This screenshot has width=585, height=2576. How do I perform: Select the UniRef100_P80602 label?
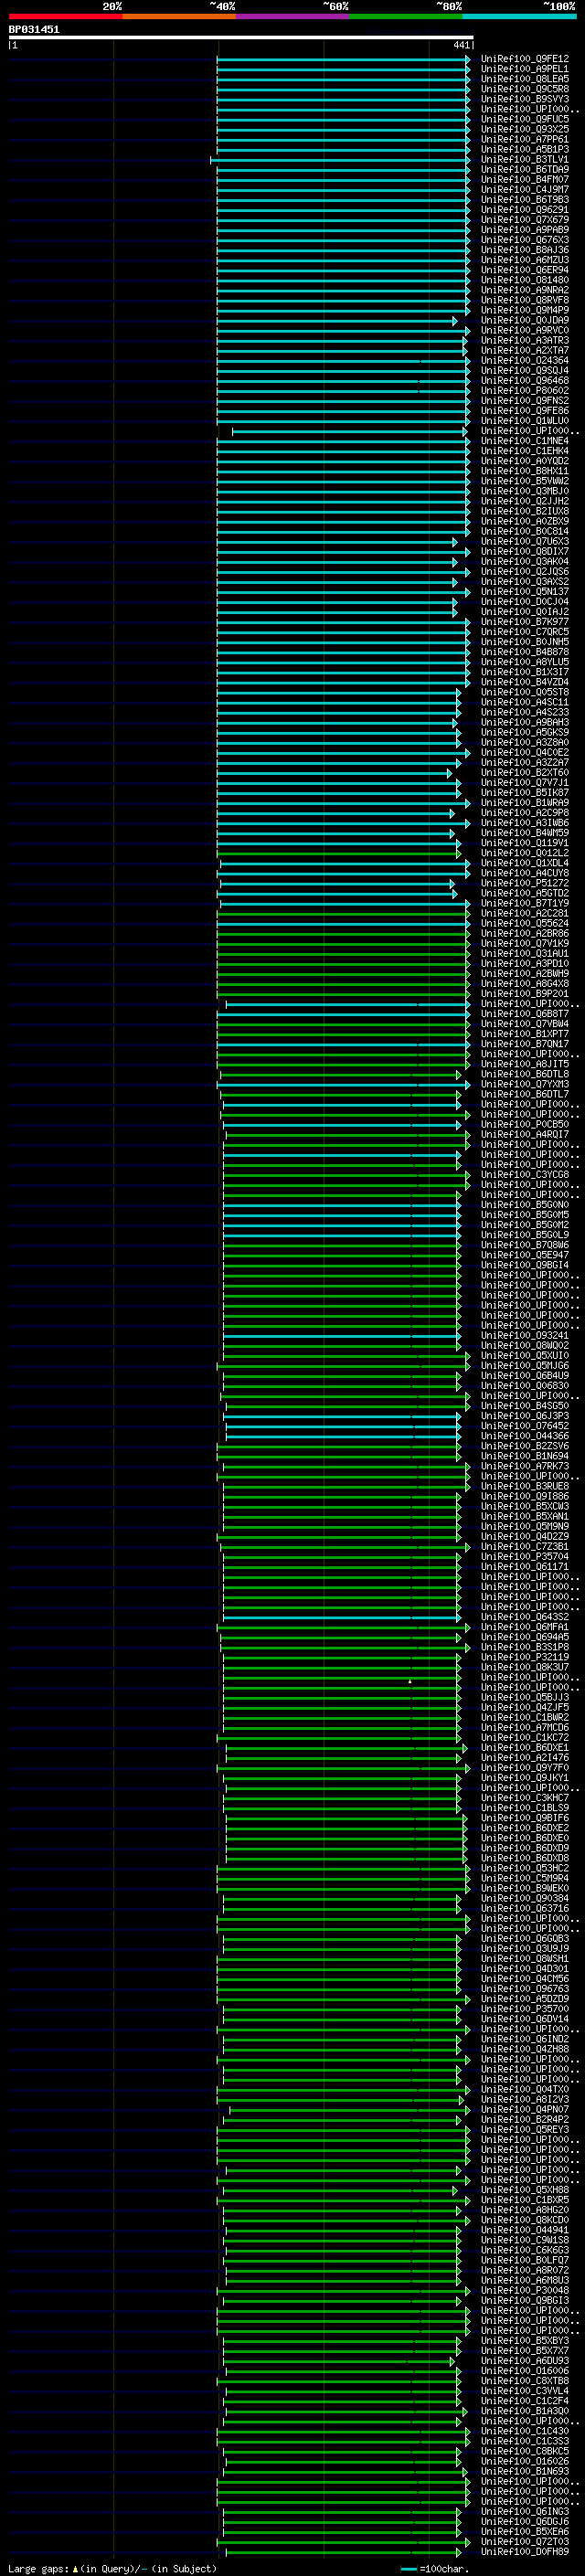pos(525,391)
